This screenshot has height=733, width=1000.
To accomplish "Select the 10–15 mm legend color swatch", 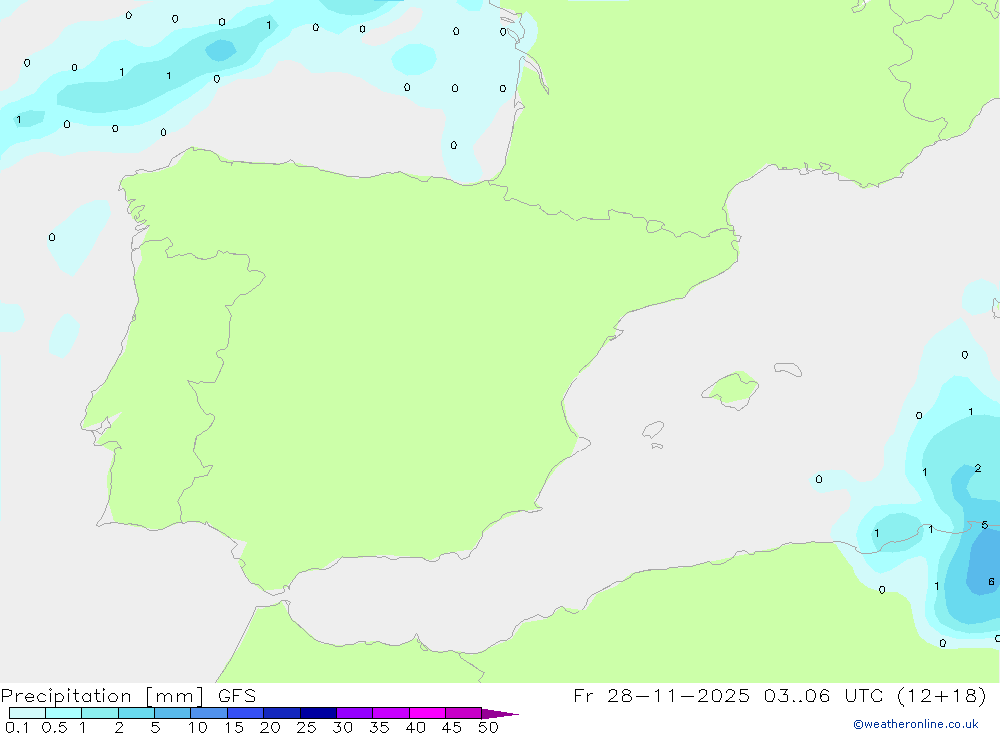I will coord(209,713).
